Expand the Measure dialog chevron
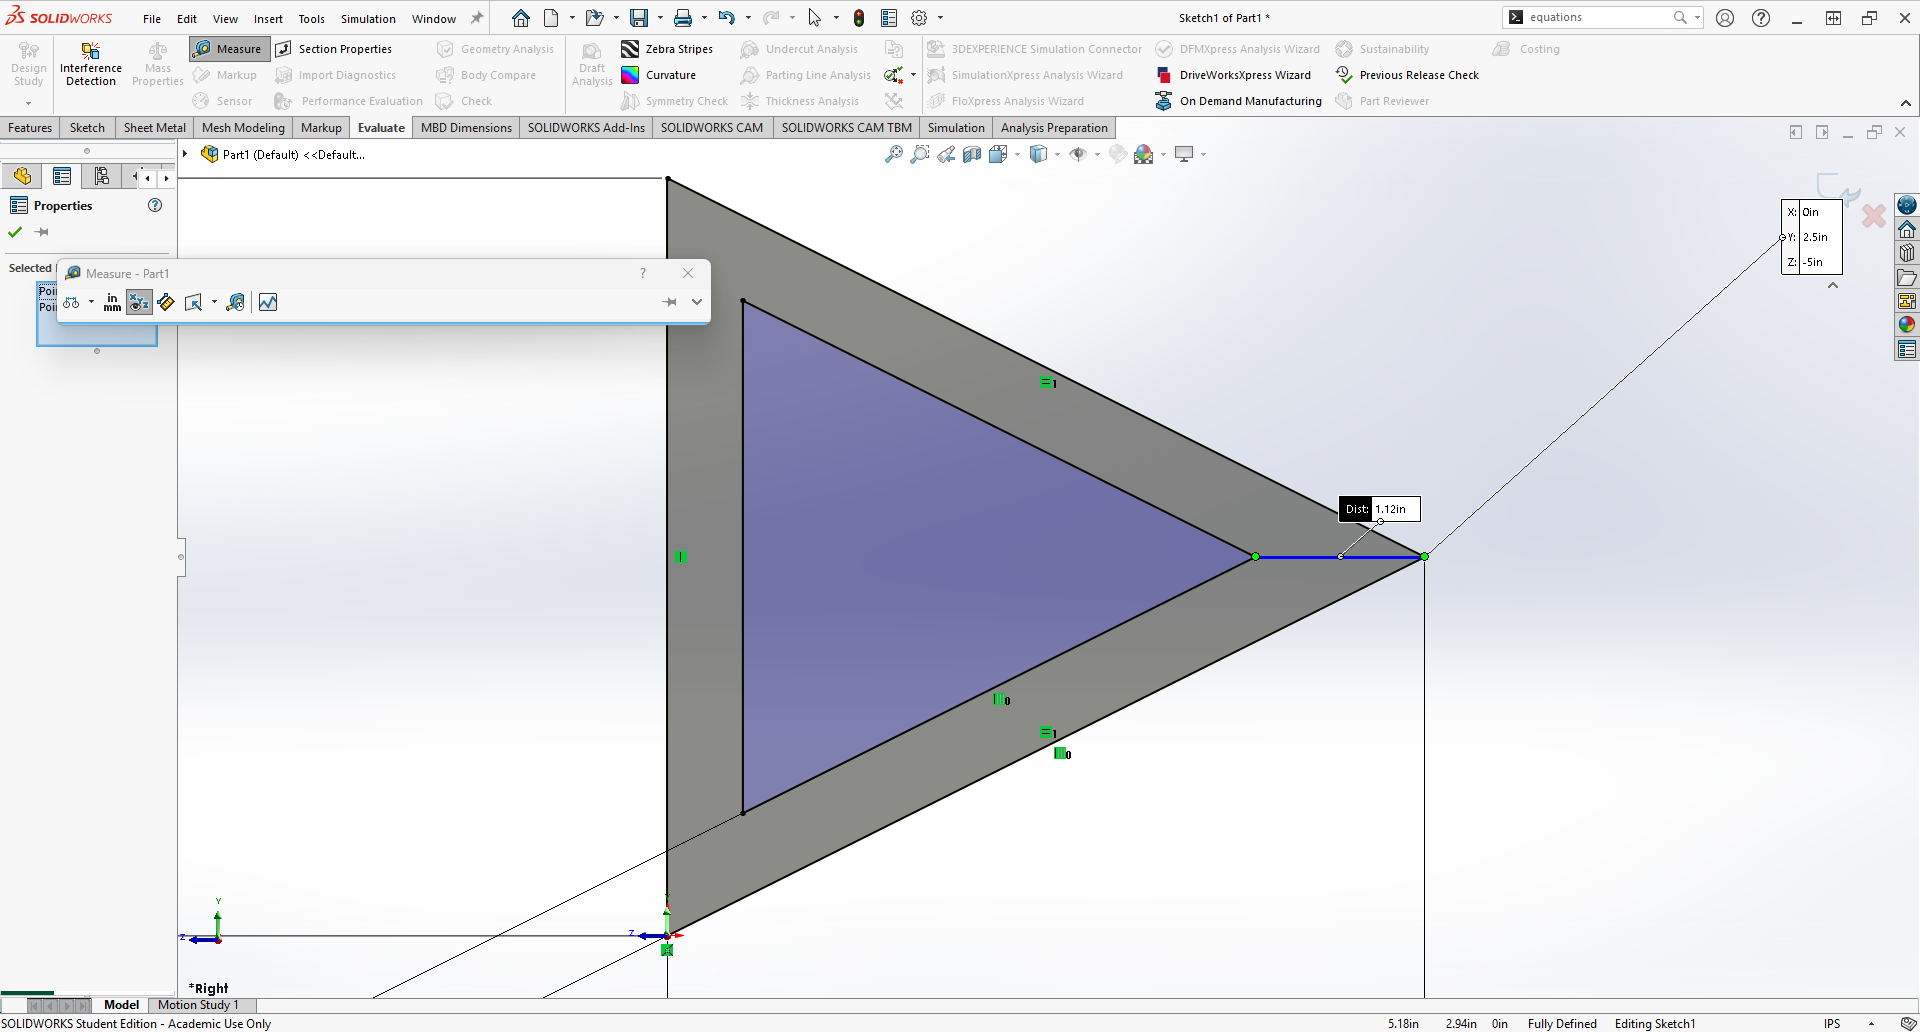 coord(697,302)
